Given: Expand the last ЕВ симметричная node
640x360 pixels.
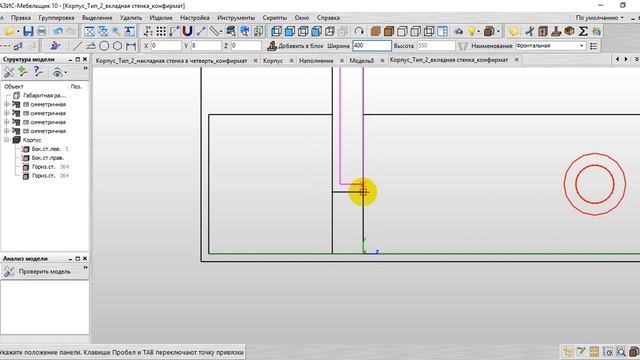Looking at the screenshot, I should 7,131.
